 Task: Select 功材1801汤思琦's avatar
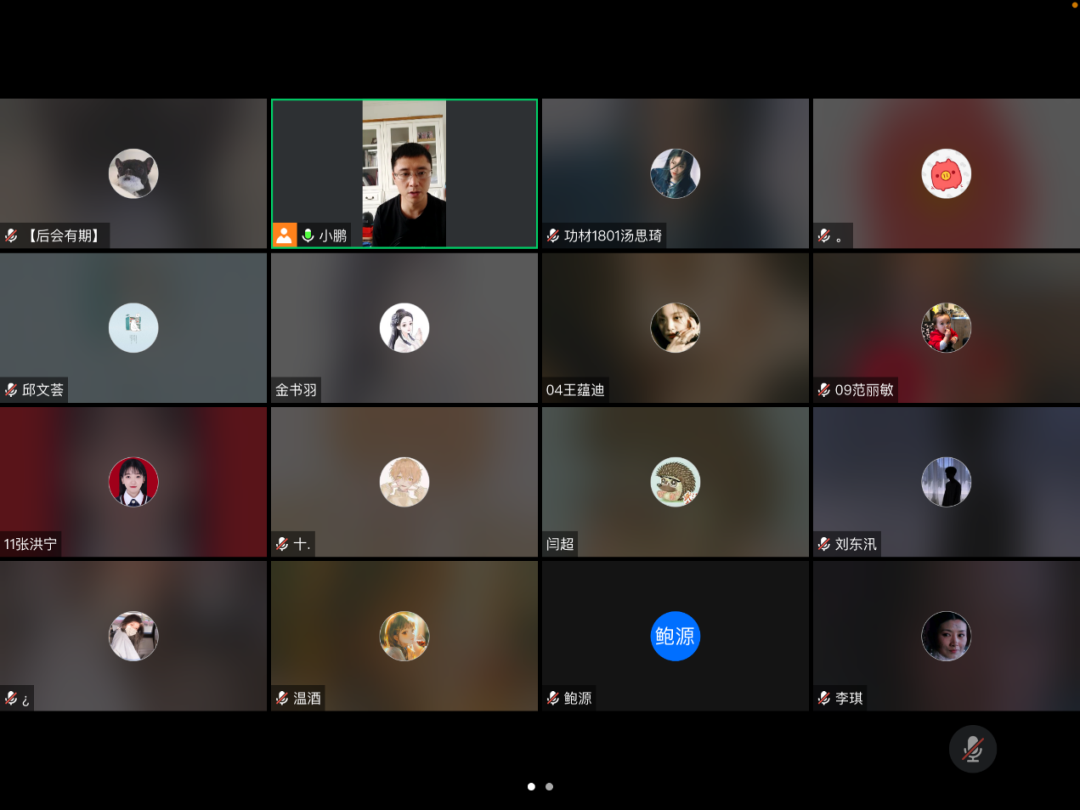coord(675,174)
